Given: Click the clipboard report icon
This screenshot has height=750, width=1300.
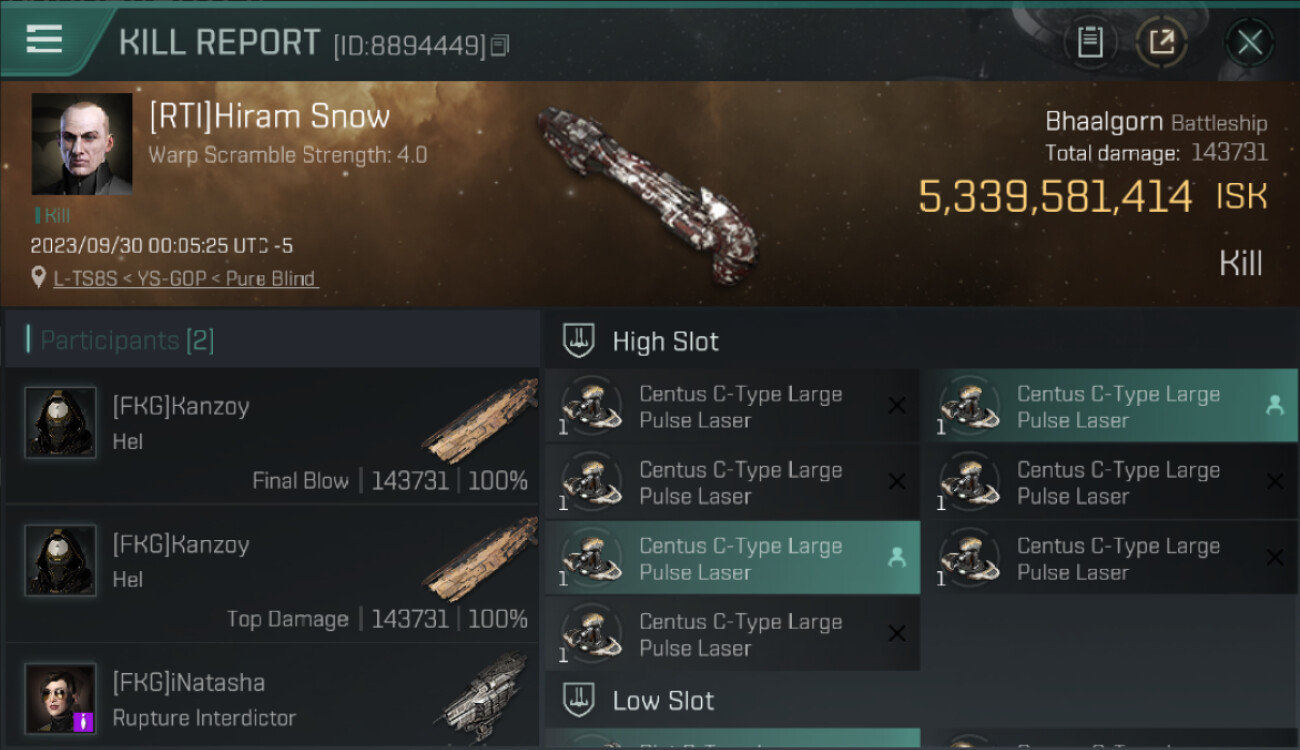Looking at the screenshot, I should 1090,42.
